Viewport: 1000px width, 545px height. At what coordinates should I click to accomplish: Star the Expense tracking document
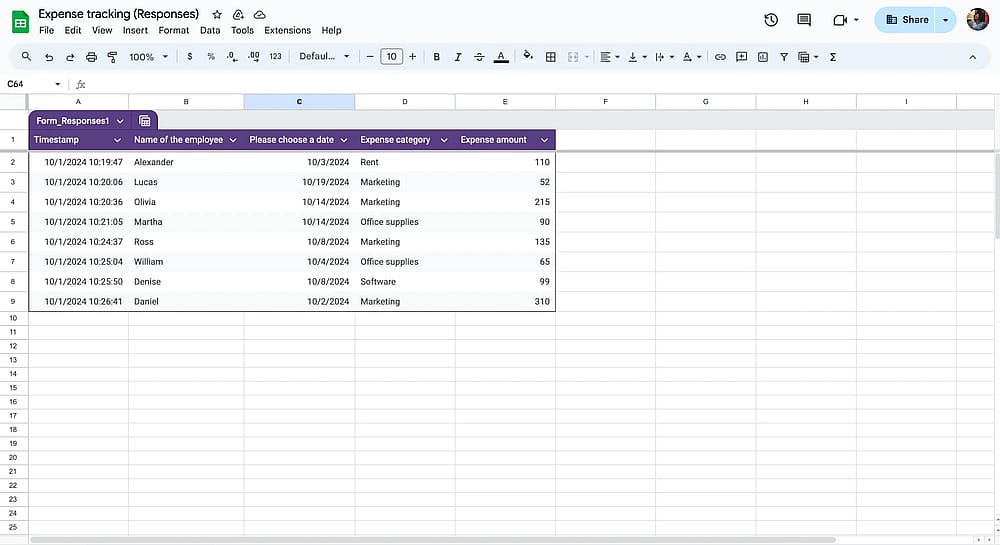click(x=217, y=14)
